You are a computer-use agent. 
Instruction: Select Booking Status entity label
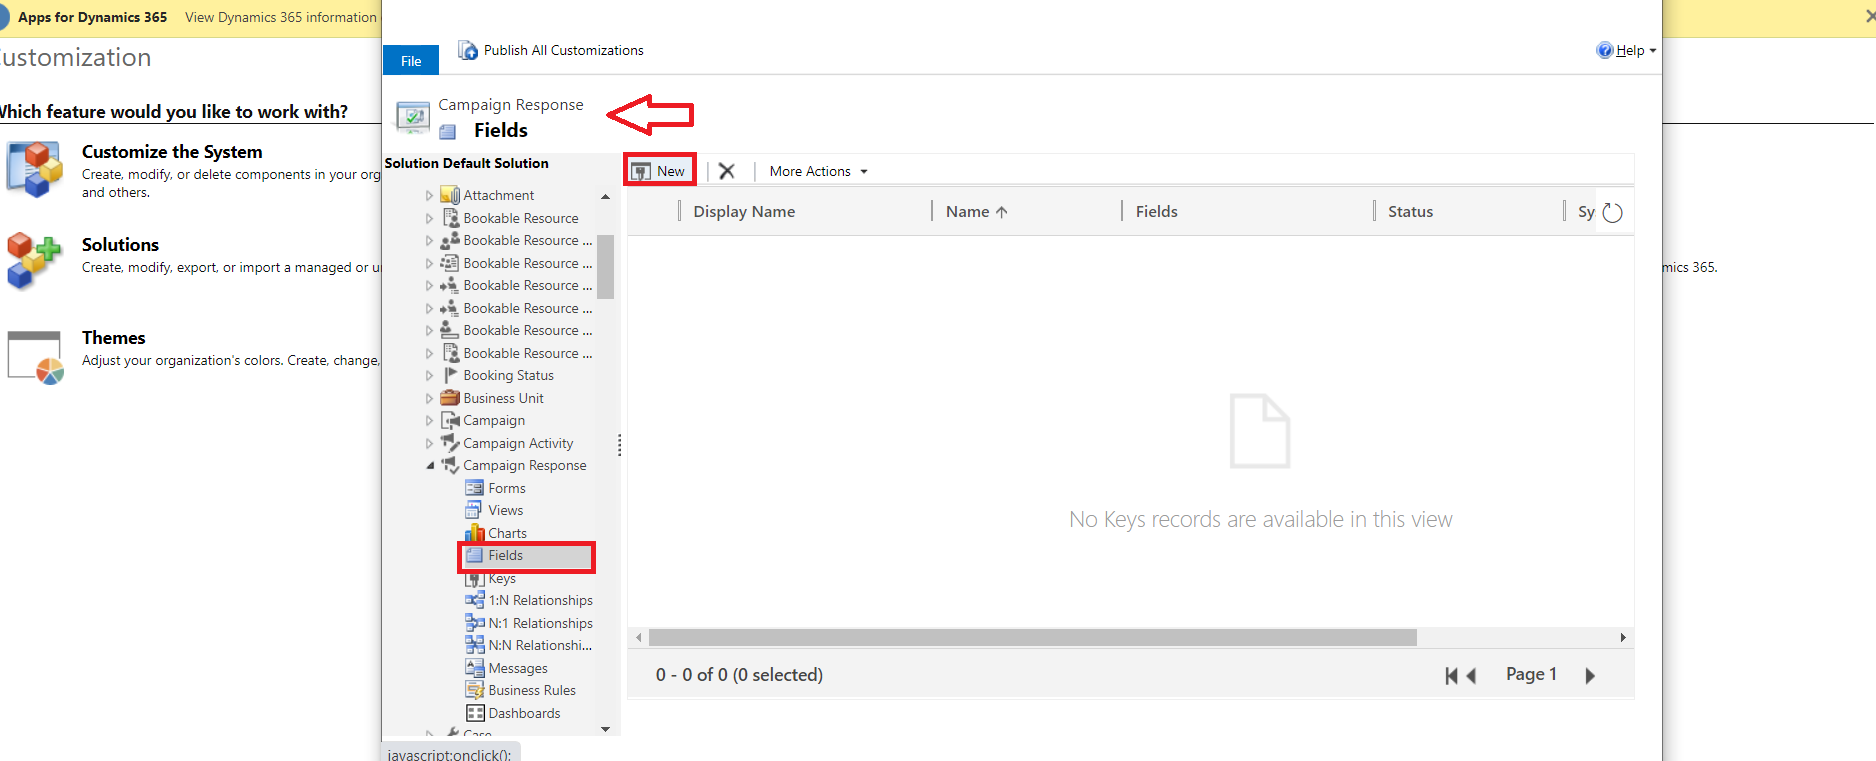click(508, 375)
